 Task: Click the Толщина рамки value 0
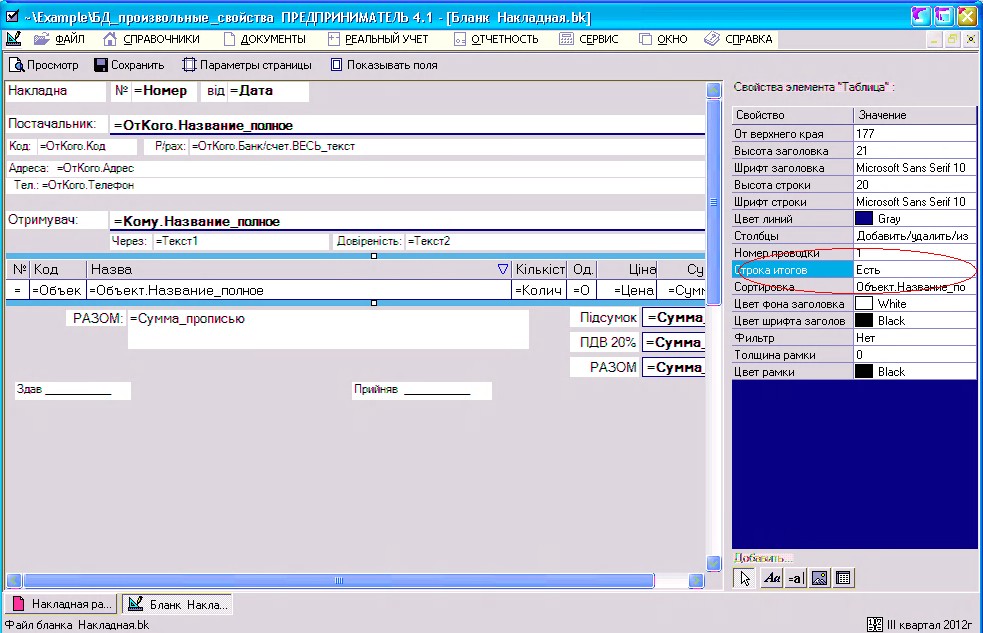click(913, 355)
